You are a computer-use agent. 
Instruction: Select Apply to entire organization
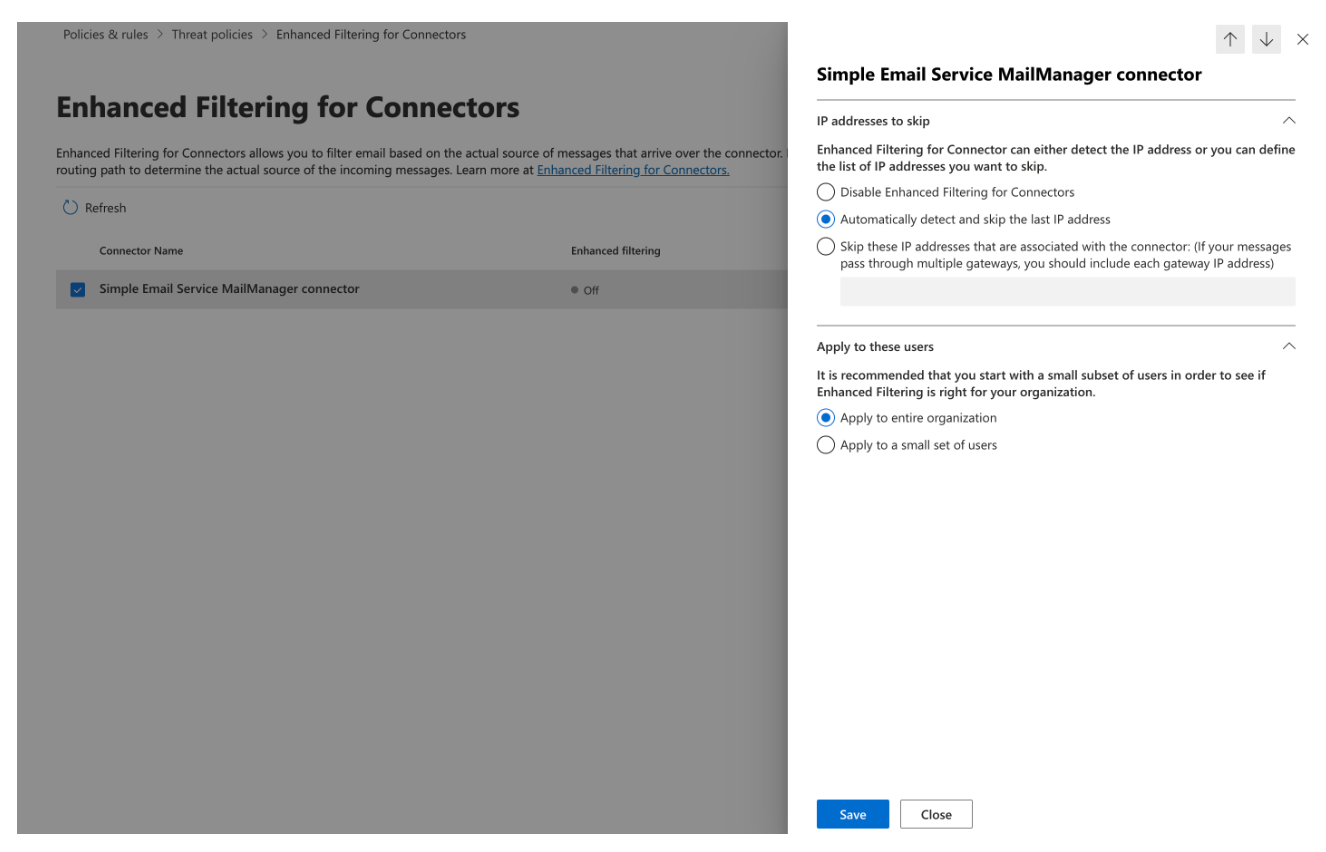click(826, 417)
